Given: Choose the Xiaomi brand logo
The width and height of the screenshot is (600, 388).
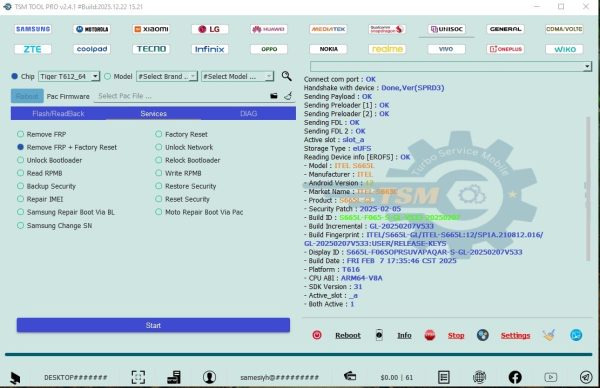Looking at the screenshot, I should pos(151,29).
